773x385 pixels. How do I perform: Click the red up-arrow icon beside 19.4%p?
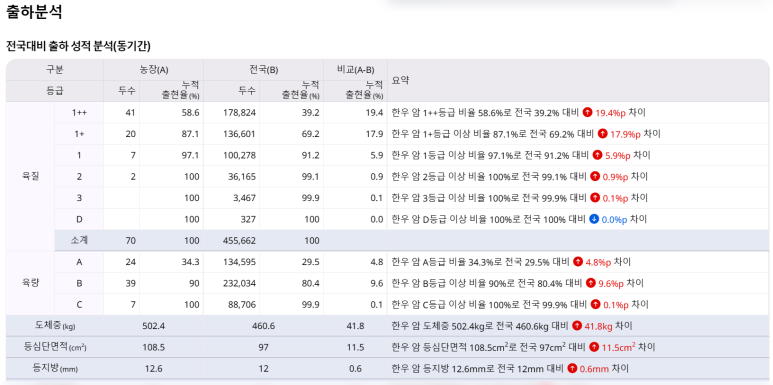pyautogui.click(x=587, y=112)
